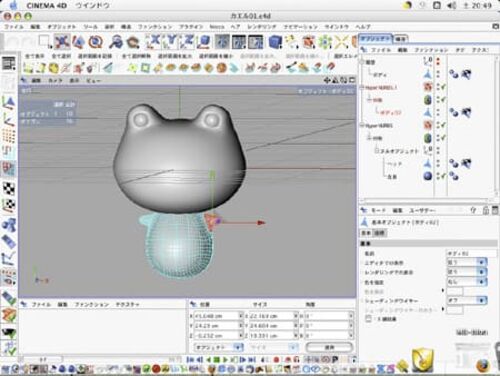The height and width of the screenshot is (376, 500).
Task: Toggle green checkmark on second HyperNURBS object
Action: [x=442, y=125]
